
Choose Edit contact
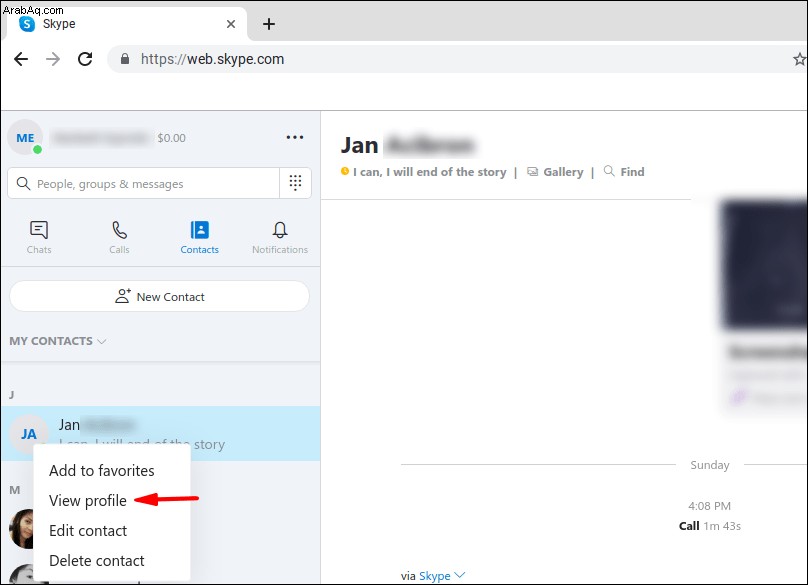pyautogui.click(x=88, y=531)
